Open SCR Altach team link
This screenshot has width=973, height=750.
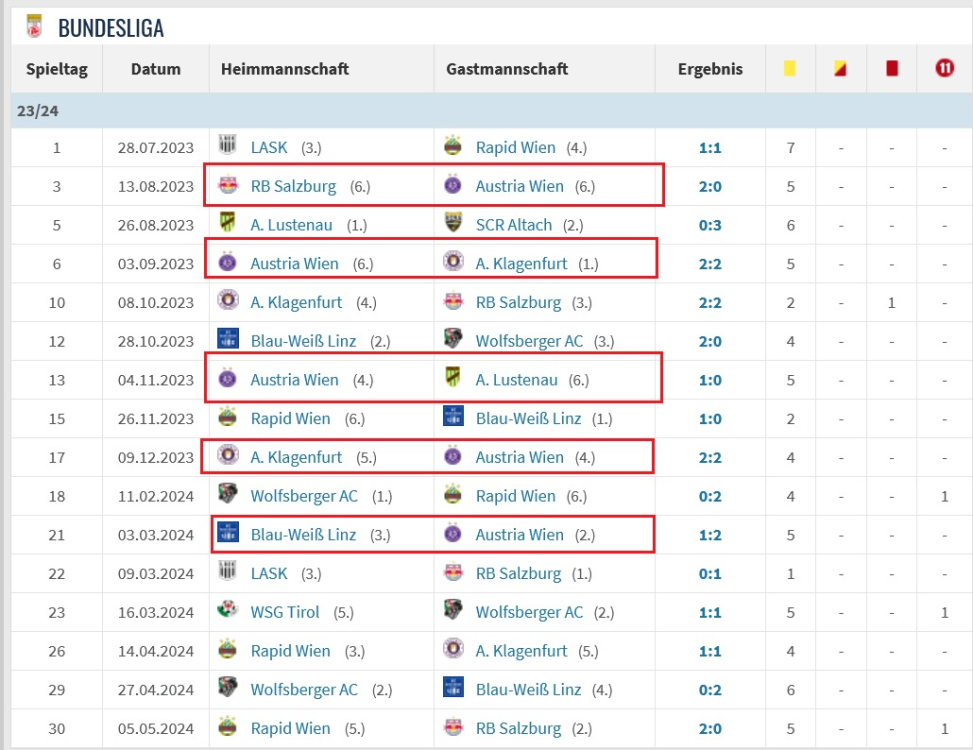(x=513, y=225)
